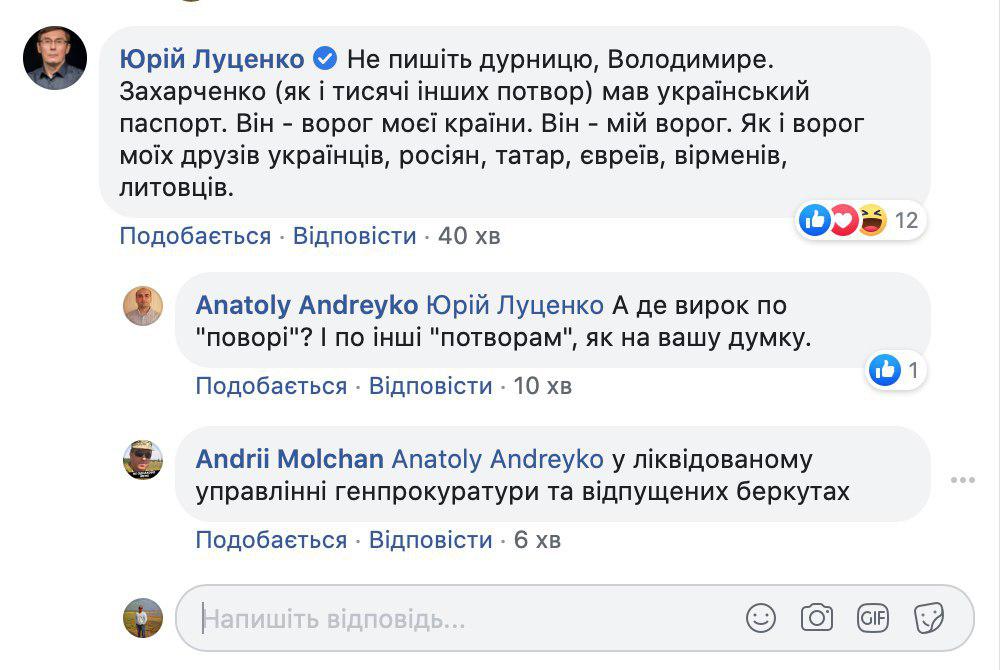Like Юрій Луценко's comment via Подобається
Image resolution: width=1000 pixels, height=670 pixels.
click(195, 236)
